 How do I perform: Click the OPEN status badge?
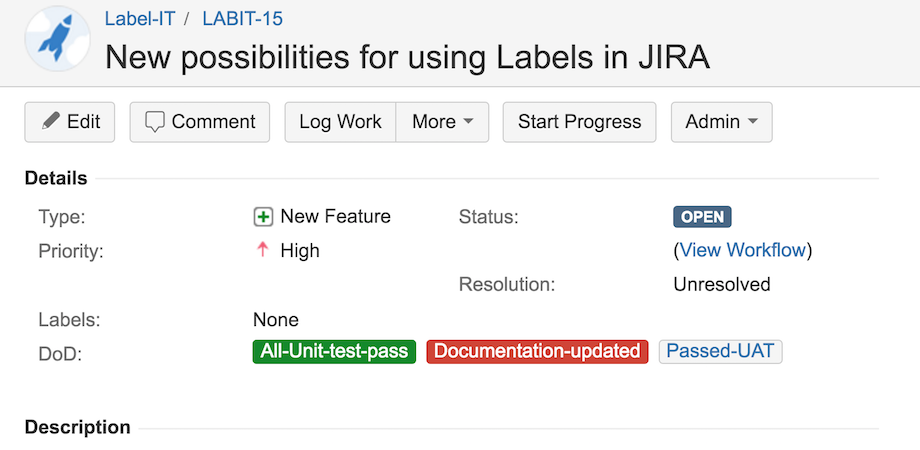(x=702, y=217)
